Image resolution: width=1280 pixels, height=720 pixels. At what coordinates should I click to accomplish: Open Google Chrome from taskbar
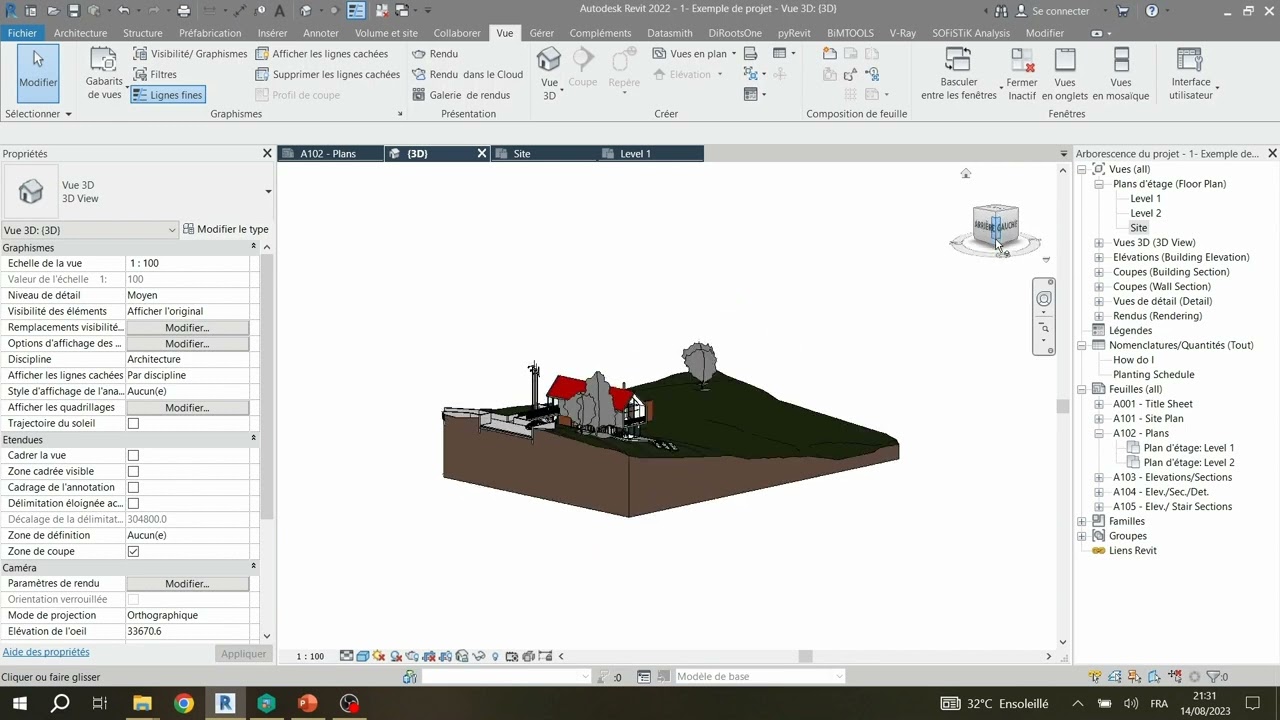184,703
